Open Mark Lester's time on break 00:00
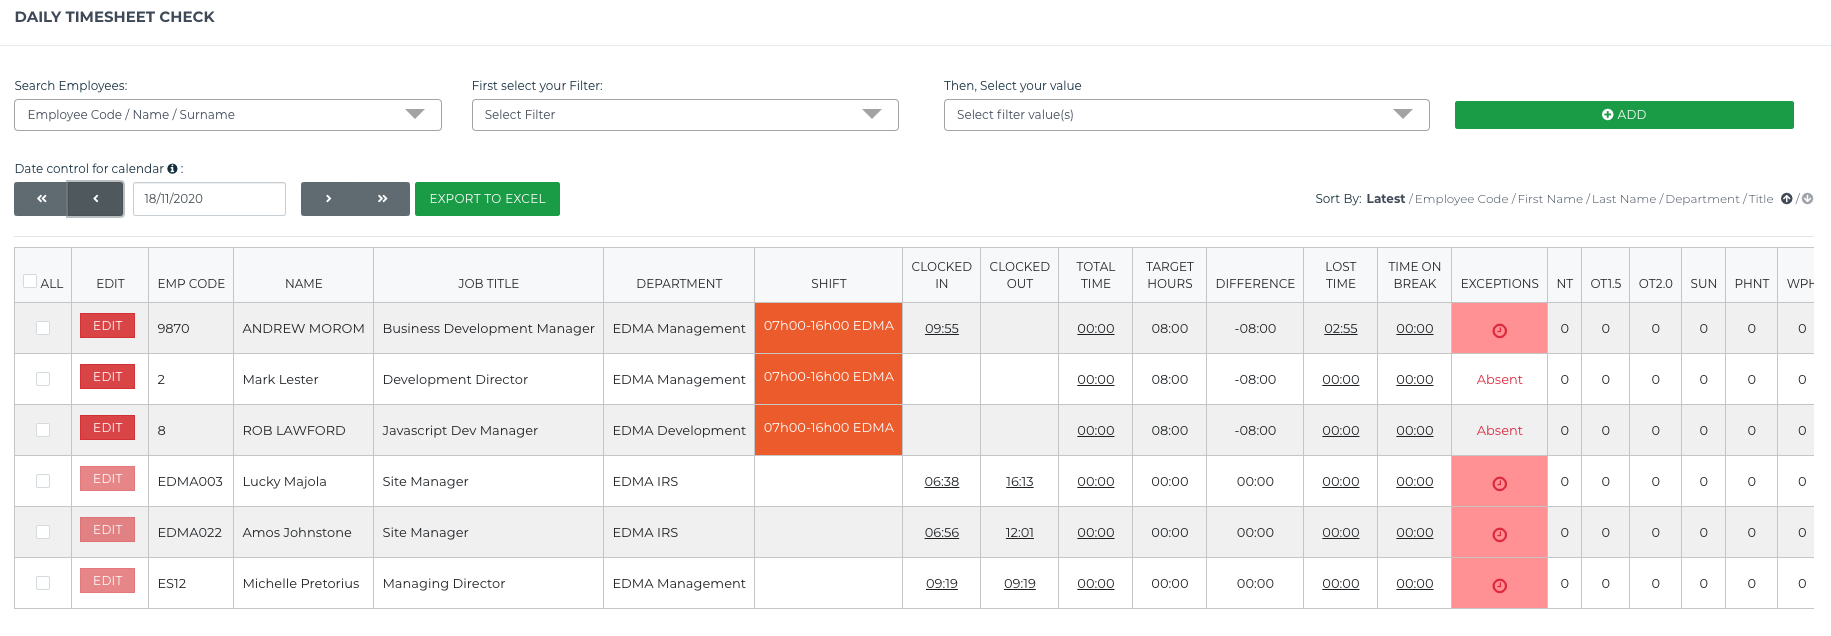The image size is (1831, 636). 1414,379
